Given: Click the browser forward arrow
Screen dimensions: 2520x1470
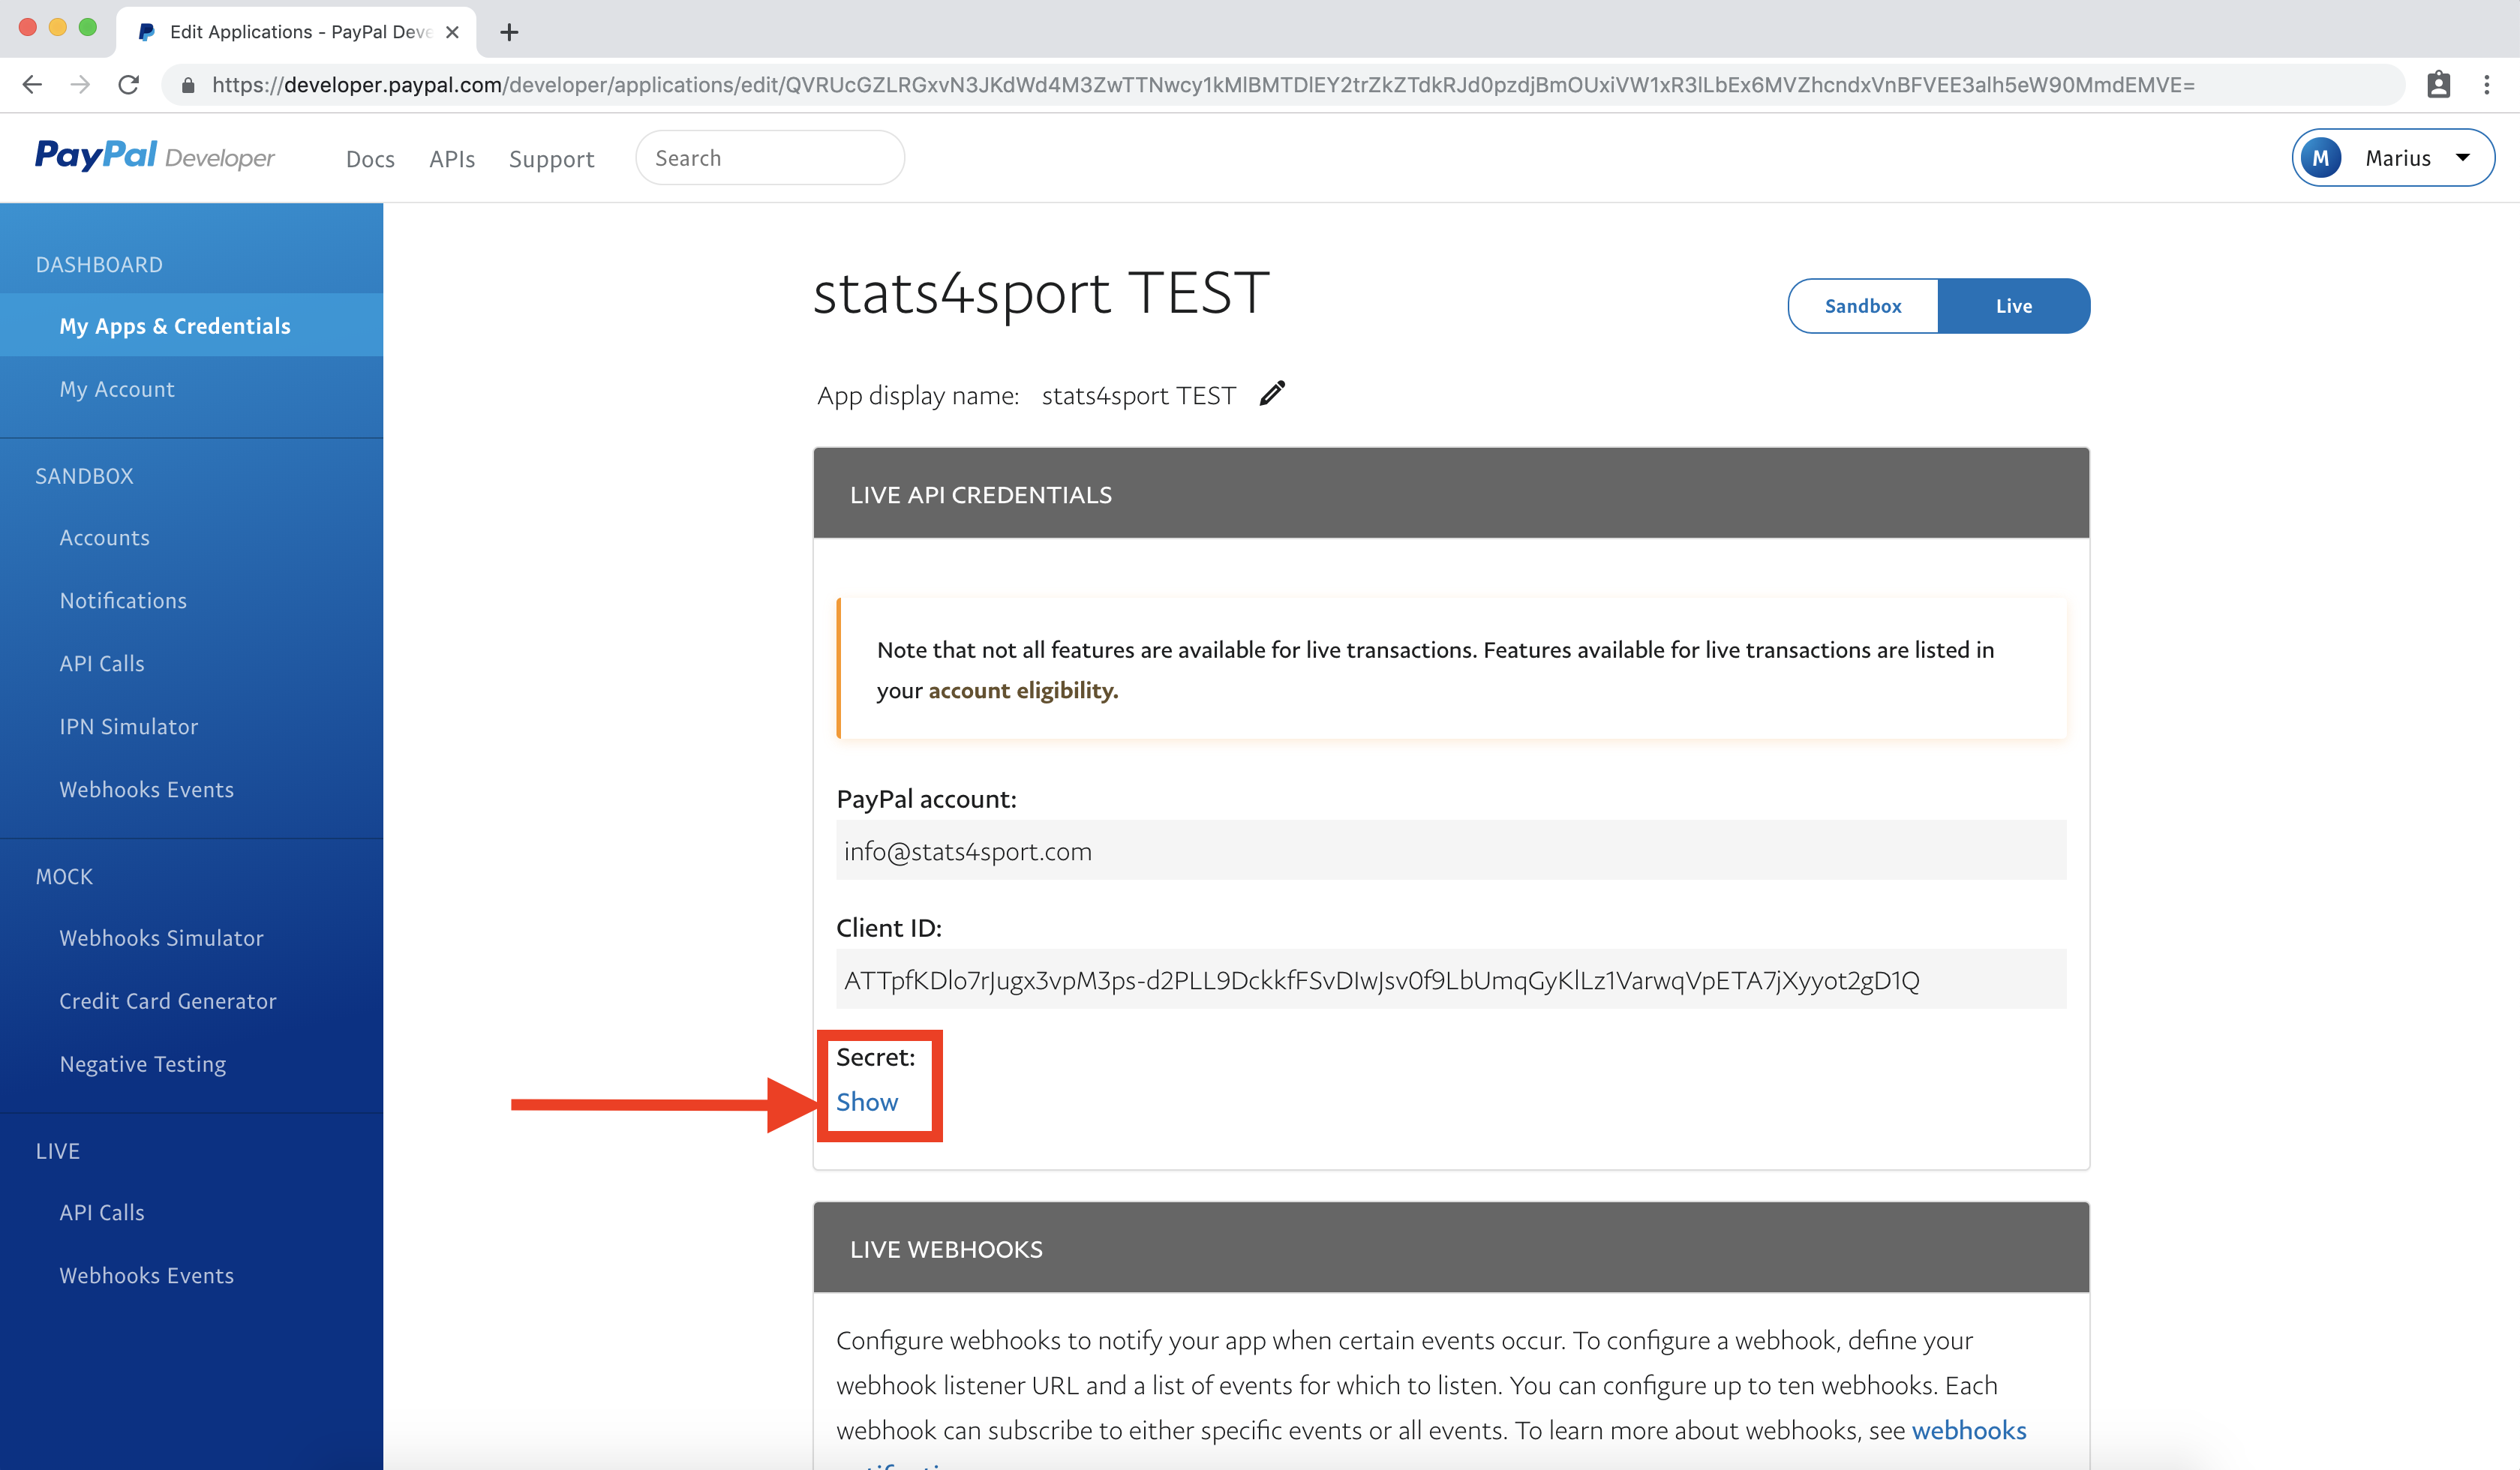Looking at the screenshot, I should point(80,85).
